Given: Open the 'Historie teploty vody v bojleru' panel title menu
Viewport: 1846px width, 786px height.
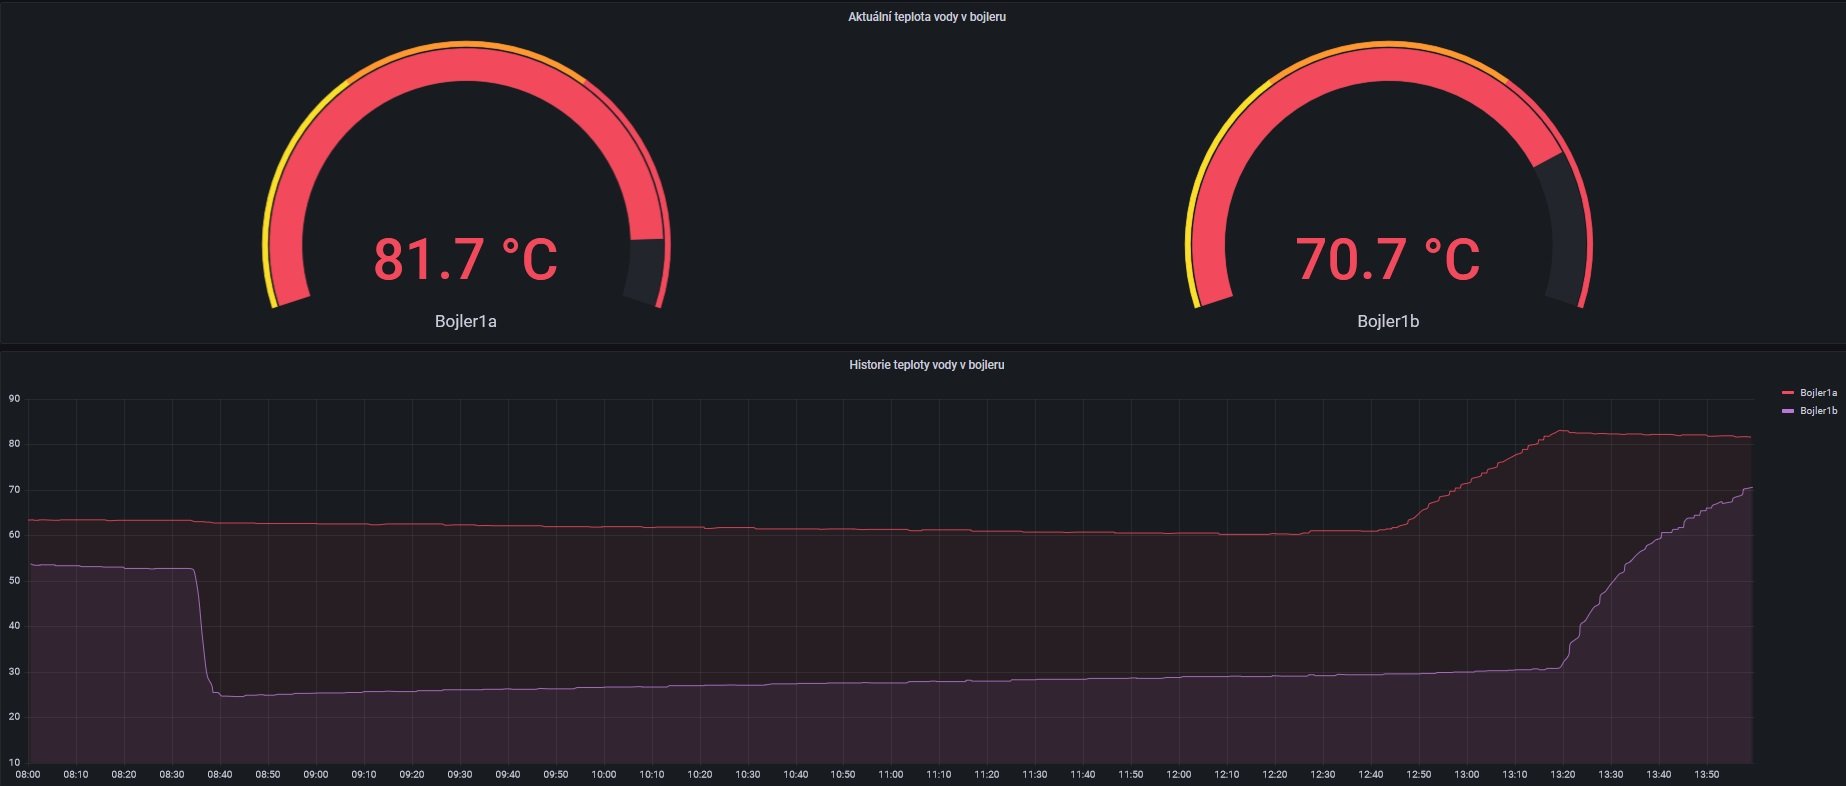Looking at the screenshot, I should point(926,365).
